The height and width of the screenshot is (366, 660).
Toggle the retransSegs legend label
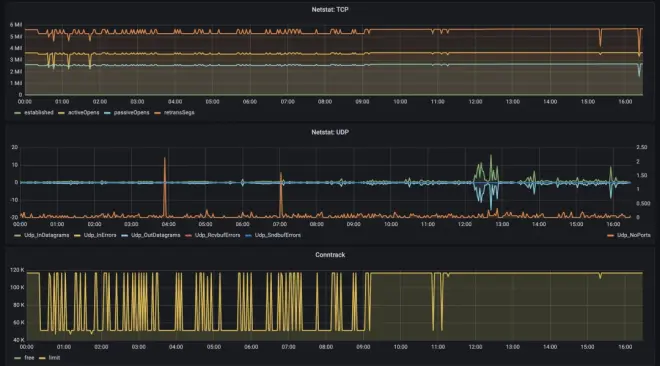179,113
